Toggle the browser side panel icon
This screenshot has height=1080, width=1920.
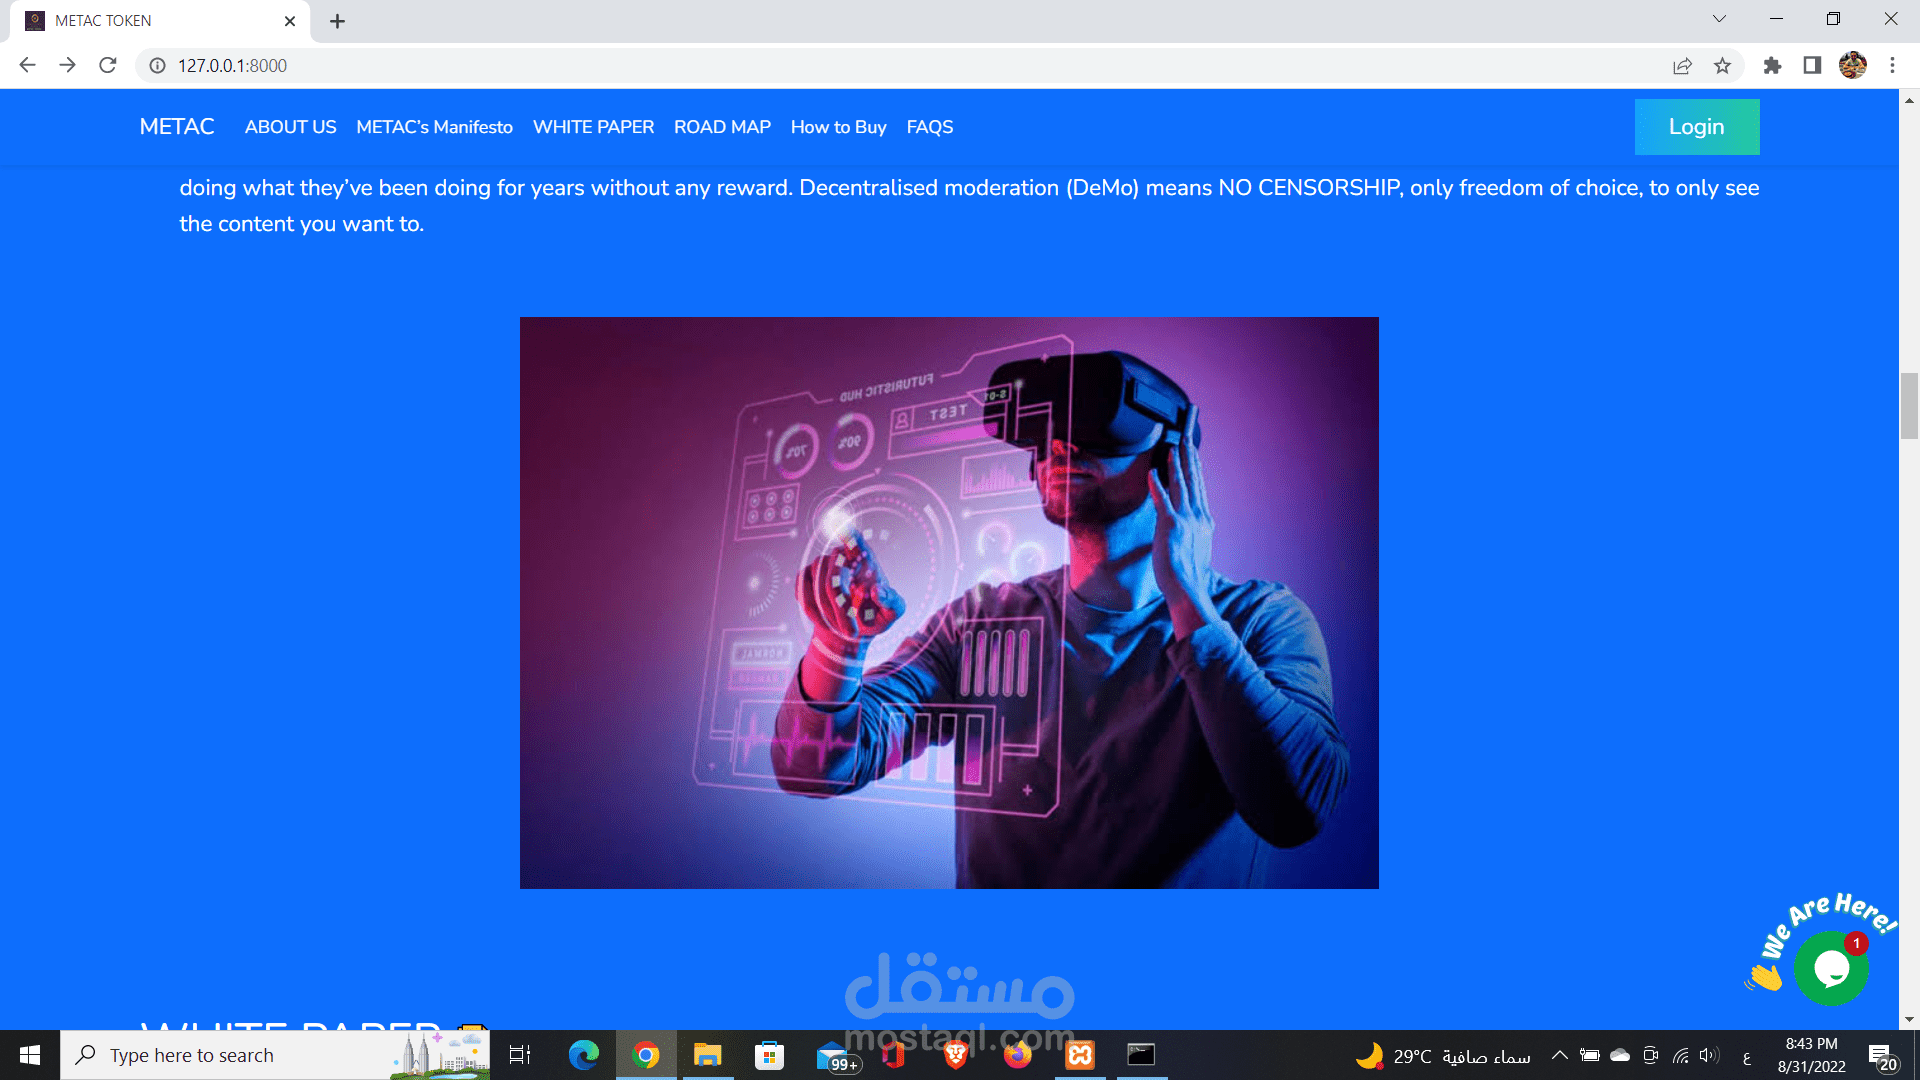1812,66
